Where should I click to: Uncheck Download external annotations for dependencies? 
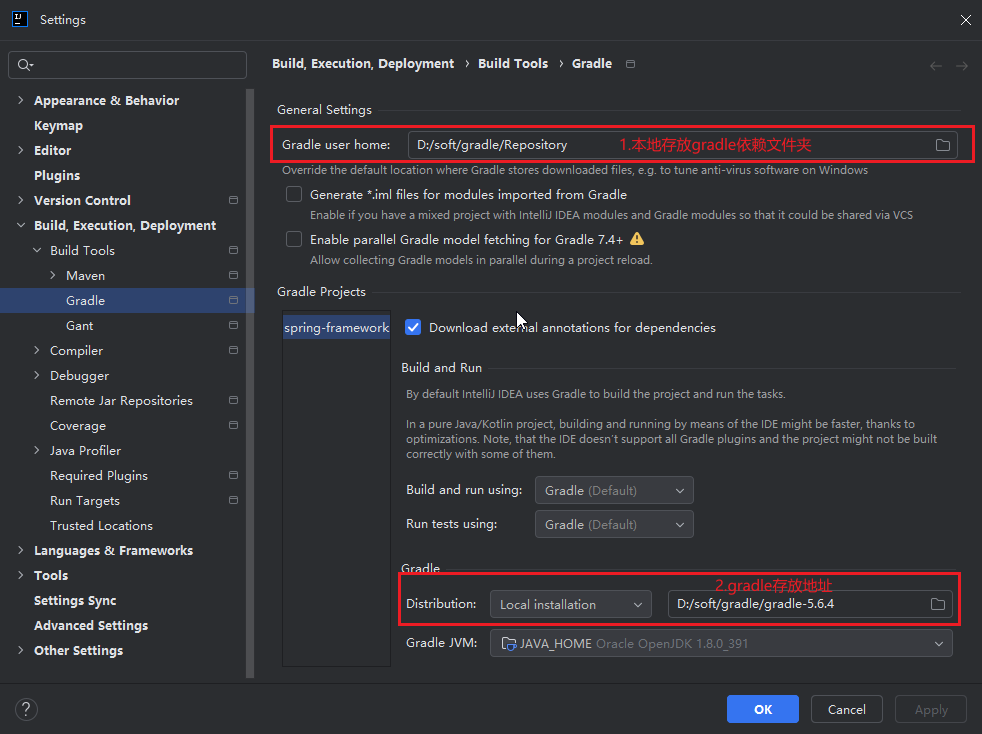pyautogui.click(x=413, y=328)
